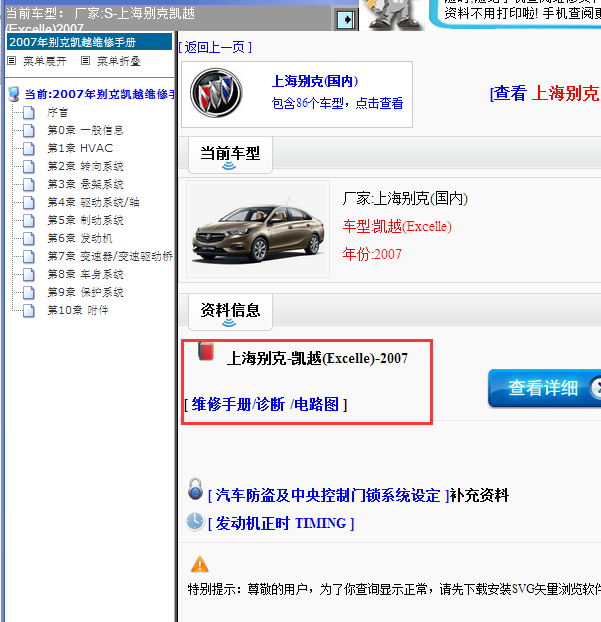Click the orange warning triangle icon
Image resolution: width=601 pixels, height=622 pixels.
point(200,564)
